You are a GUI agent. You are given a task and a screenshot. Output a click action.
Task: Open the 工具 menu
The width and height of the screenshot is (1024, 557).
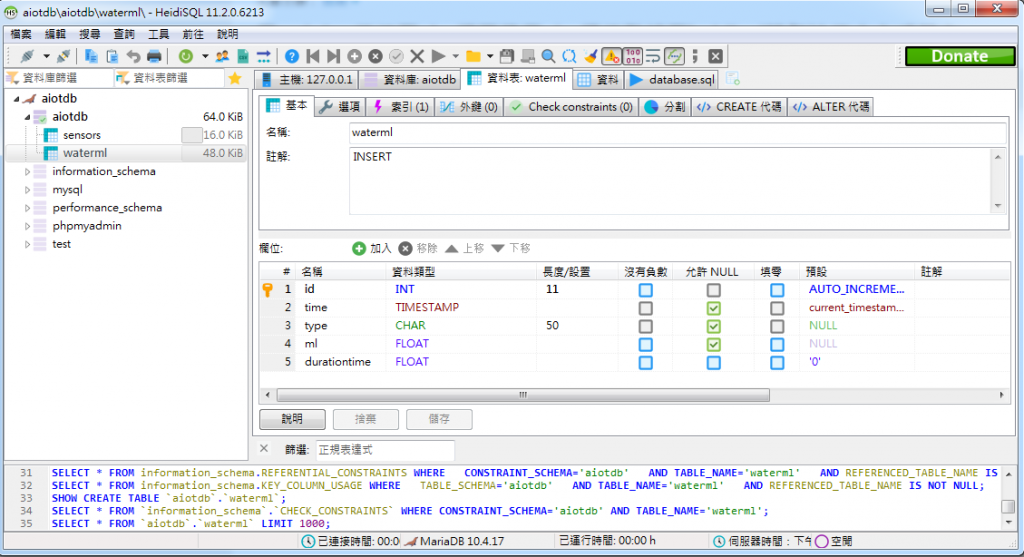[x=159, y=34]
